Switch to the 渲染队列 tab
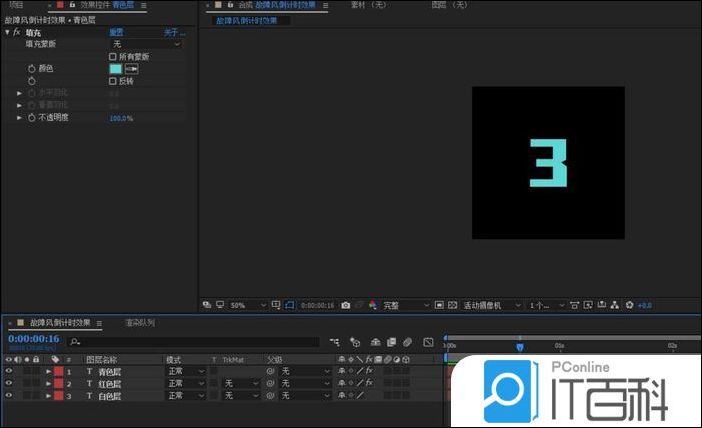 (139, 323)
